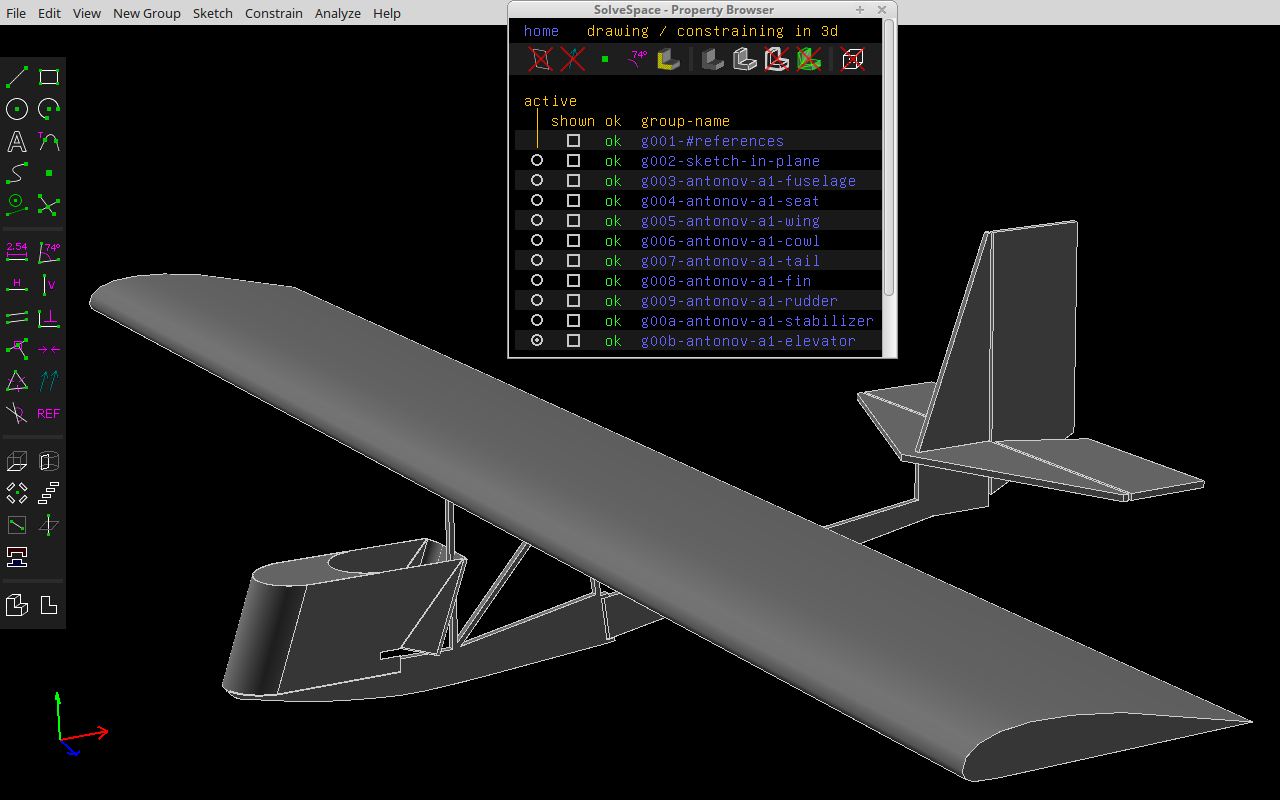Click the REF reference dimension tool

coord(48,413)
